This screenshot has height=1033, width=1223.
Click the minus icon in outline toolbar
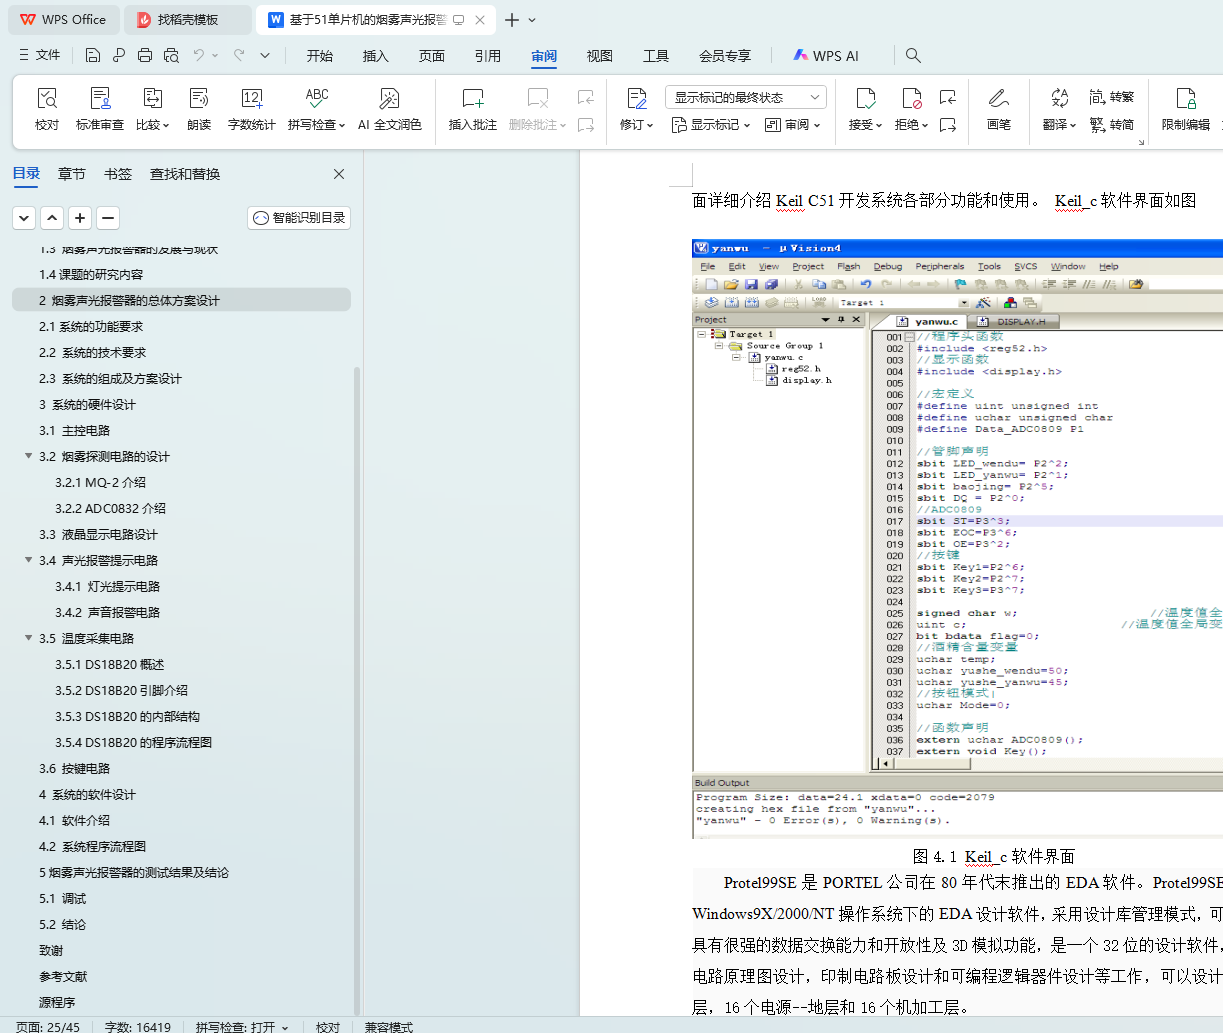pos(108,218)
